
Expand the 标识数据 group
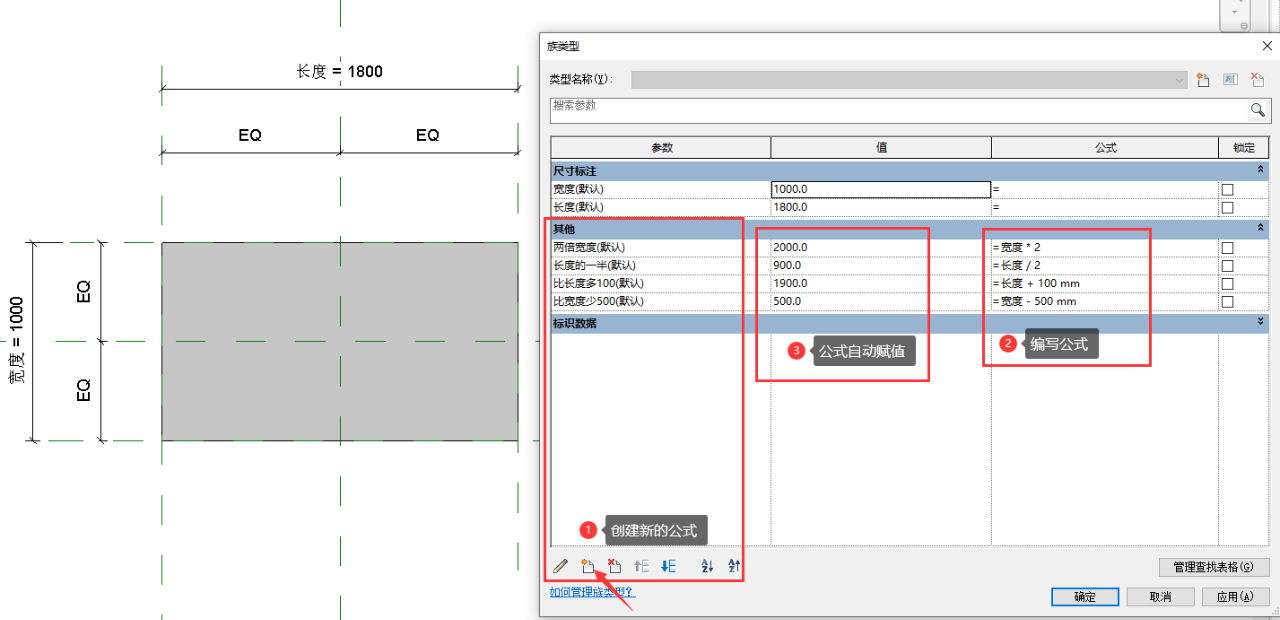[1262, 323]
